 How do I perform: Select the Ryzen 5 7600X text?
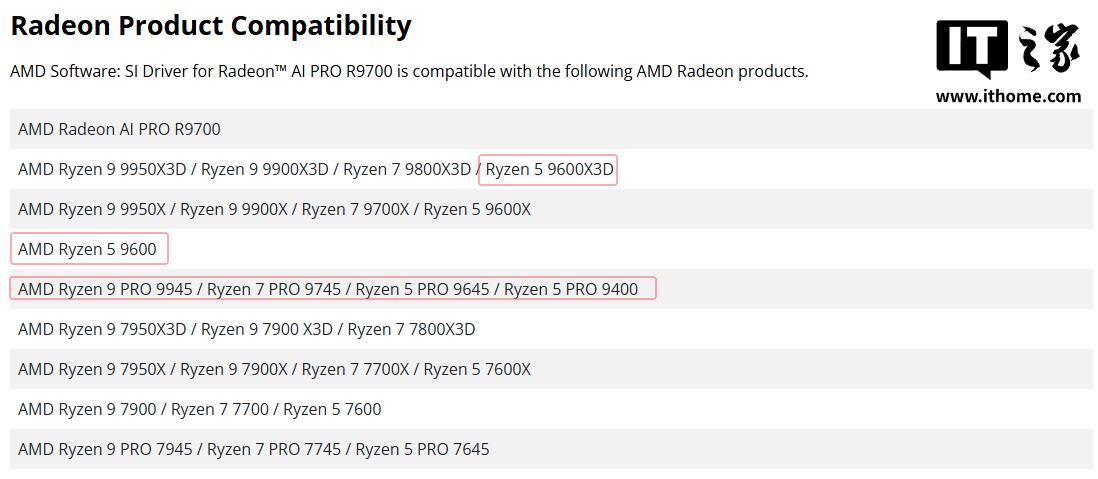[477, 368]
